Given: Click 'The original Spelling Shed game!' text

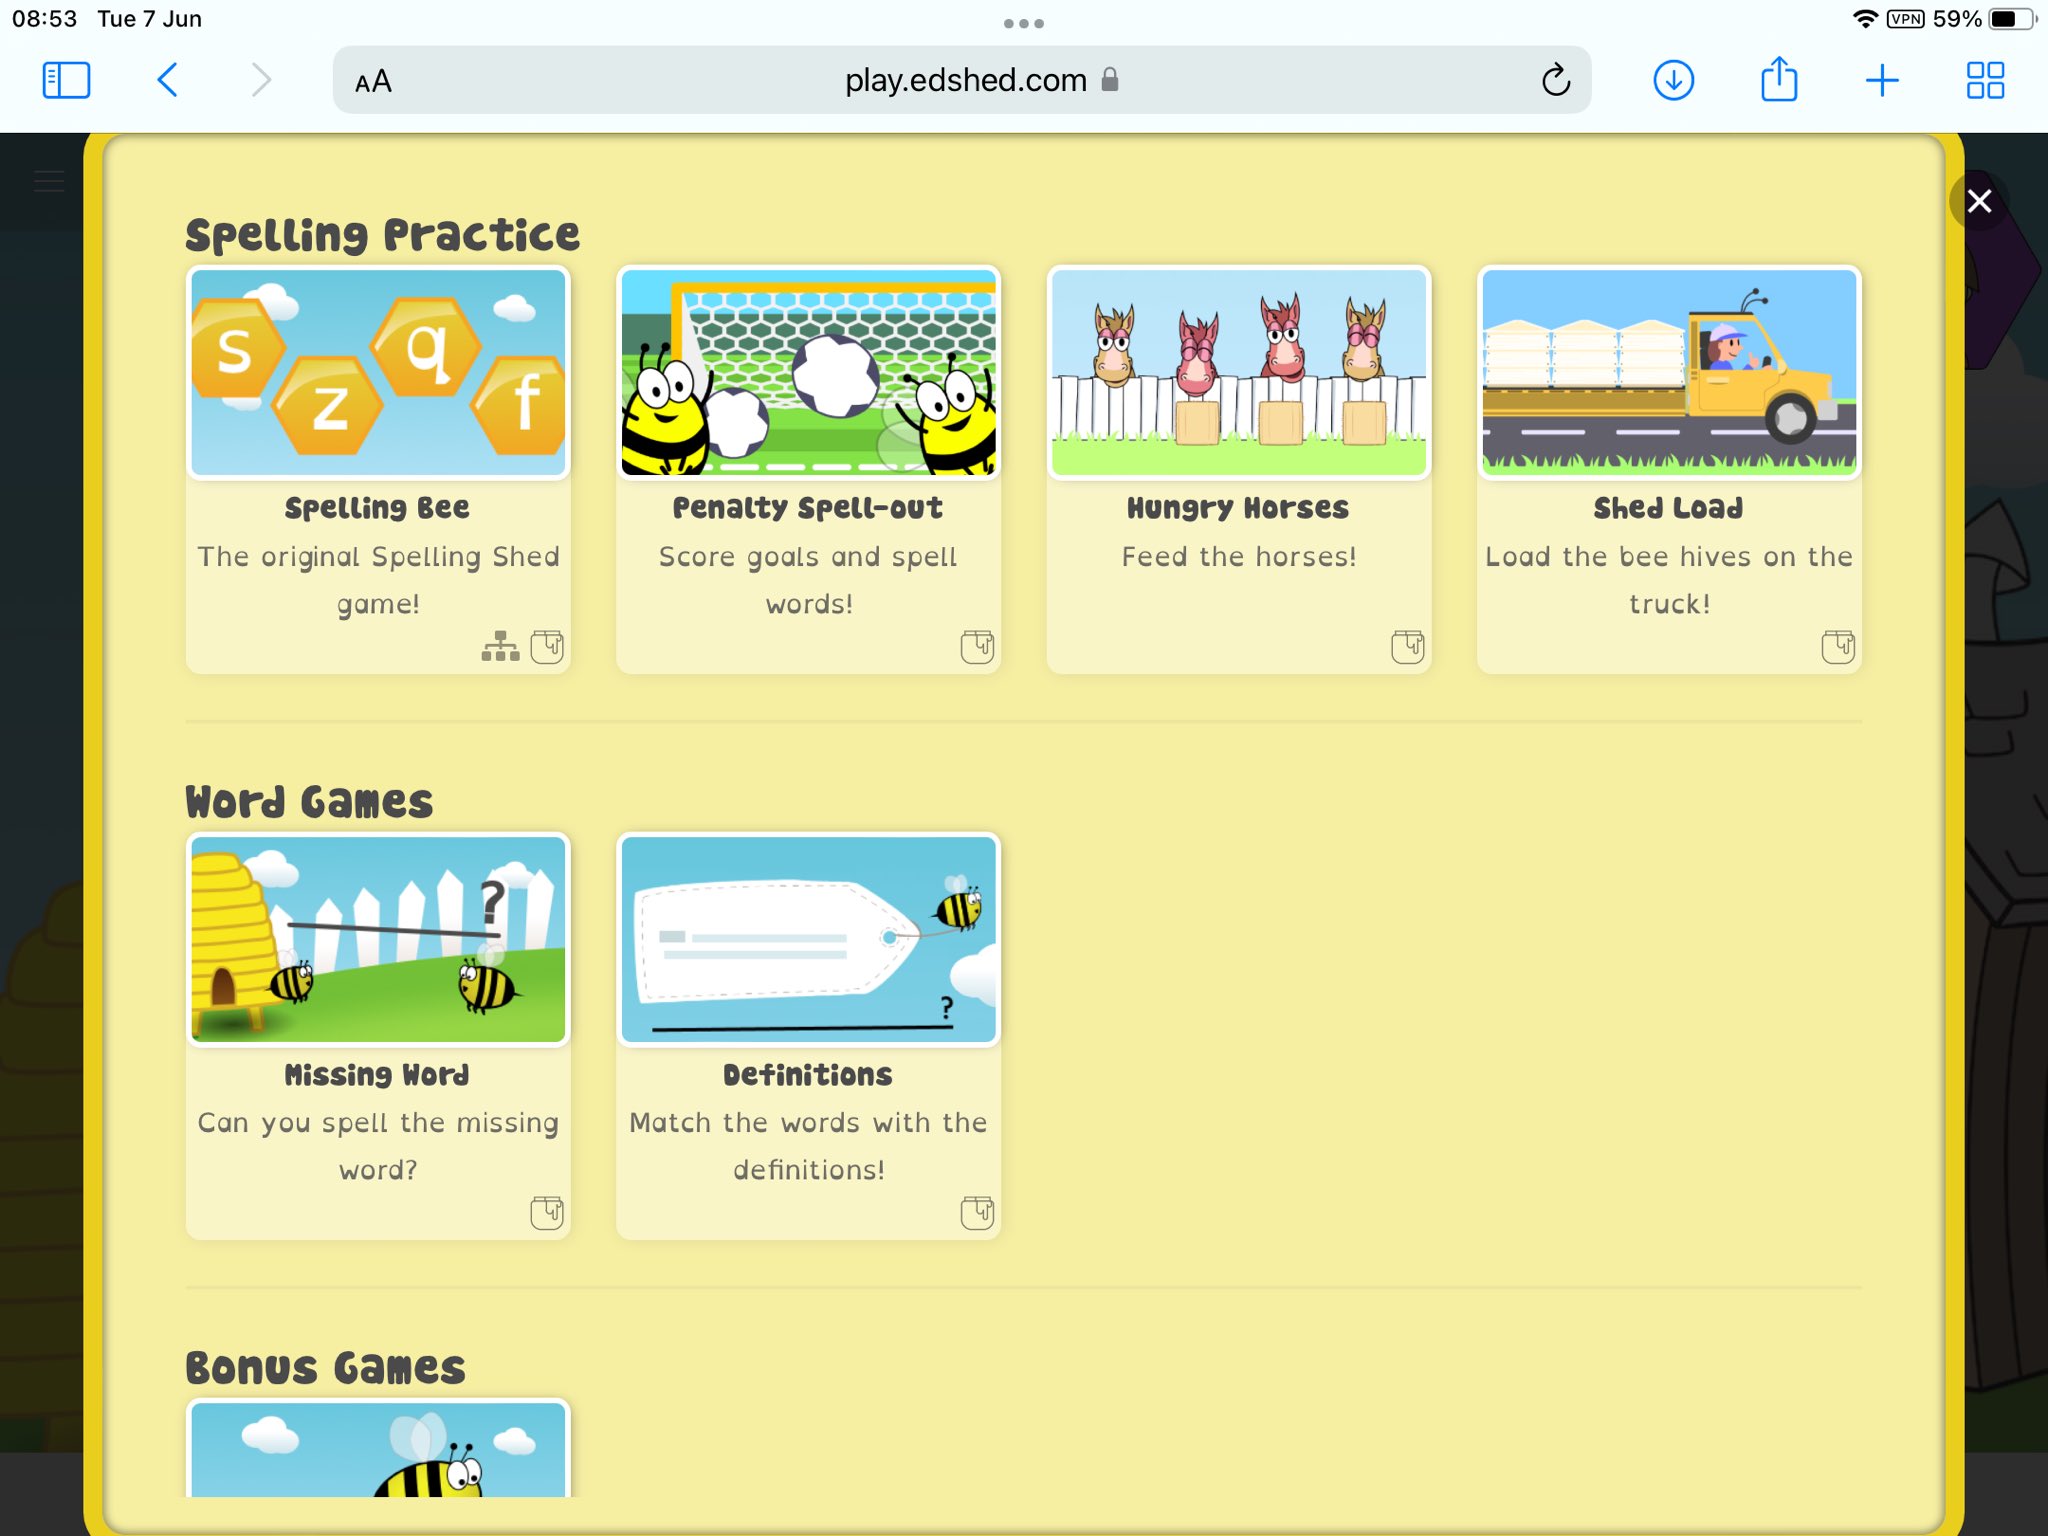Looking at the screenshot, I should 378,580.
